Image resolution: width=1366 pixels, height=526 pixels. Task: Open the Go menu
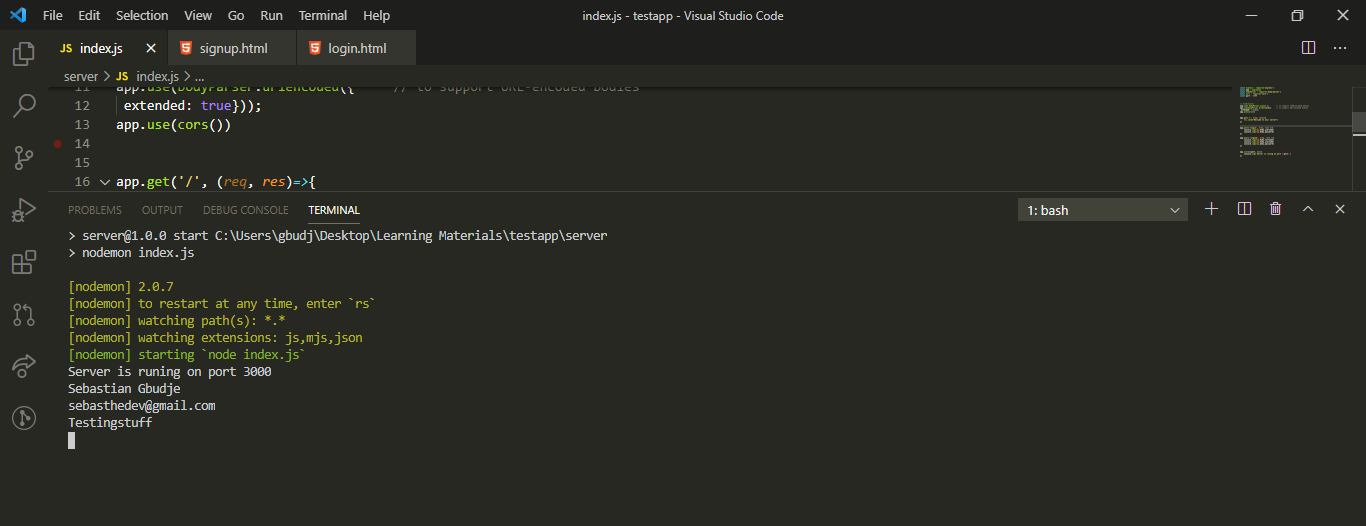(x=236, y=15)
